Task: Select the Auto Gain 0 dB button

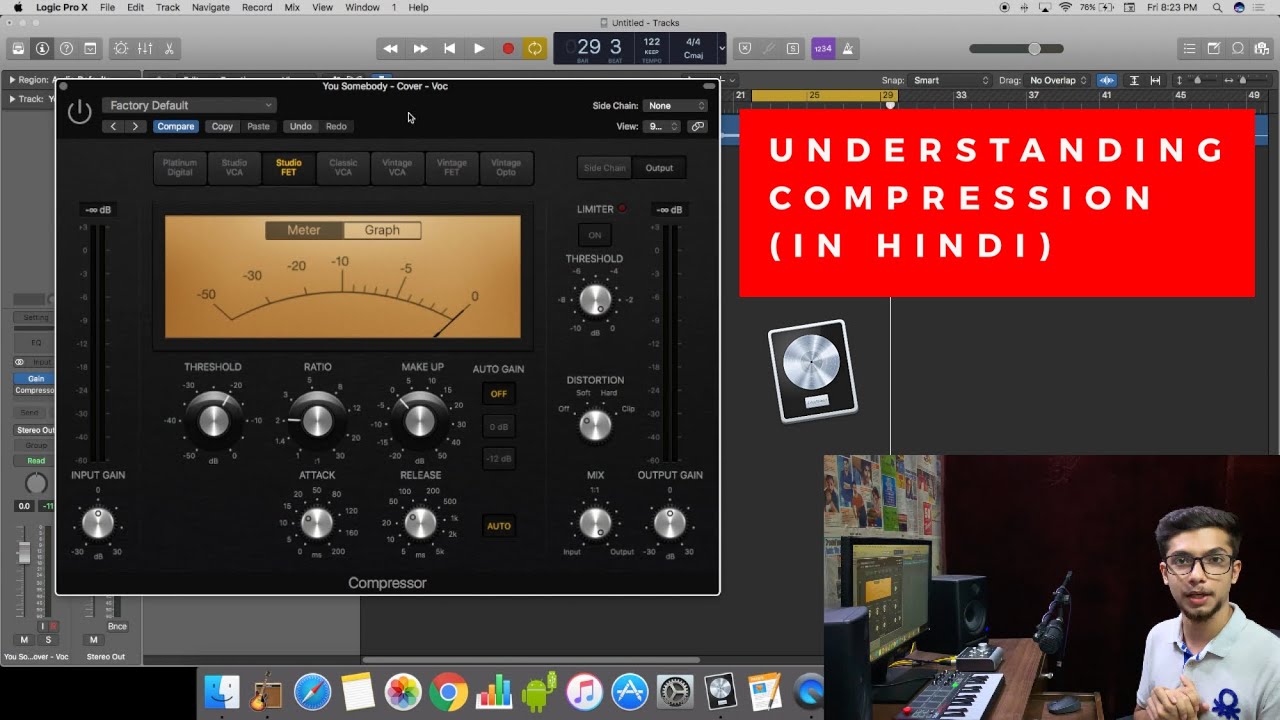Action: coord(499,427)
